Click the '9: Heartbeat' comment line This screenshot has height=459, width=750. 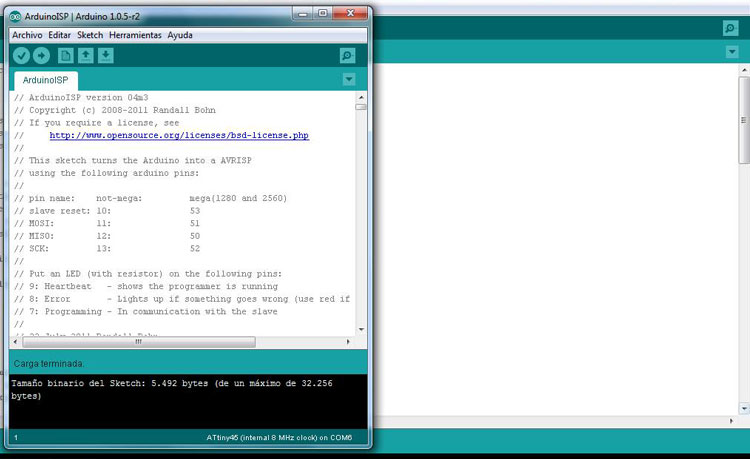(x=146, y=286)
